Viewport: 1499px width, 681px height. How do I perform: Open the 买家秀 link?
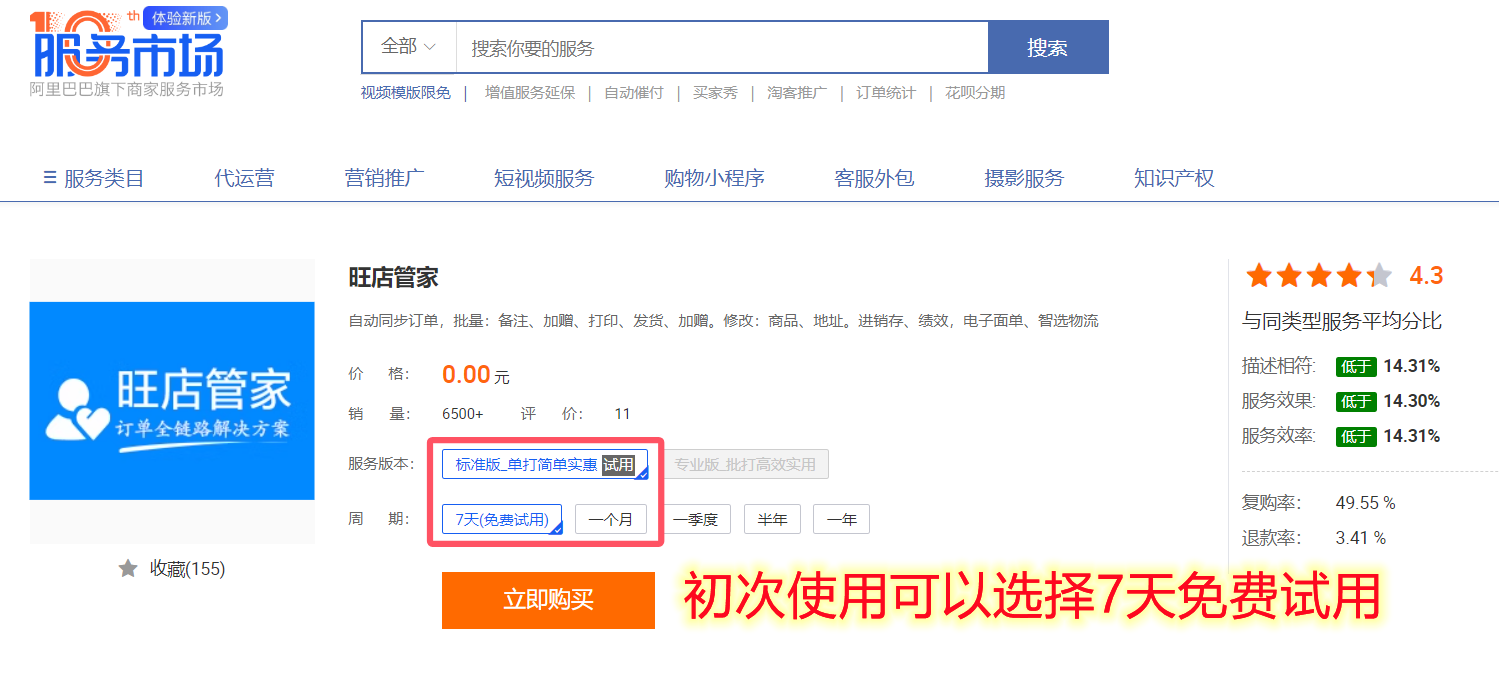[715, 93]
